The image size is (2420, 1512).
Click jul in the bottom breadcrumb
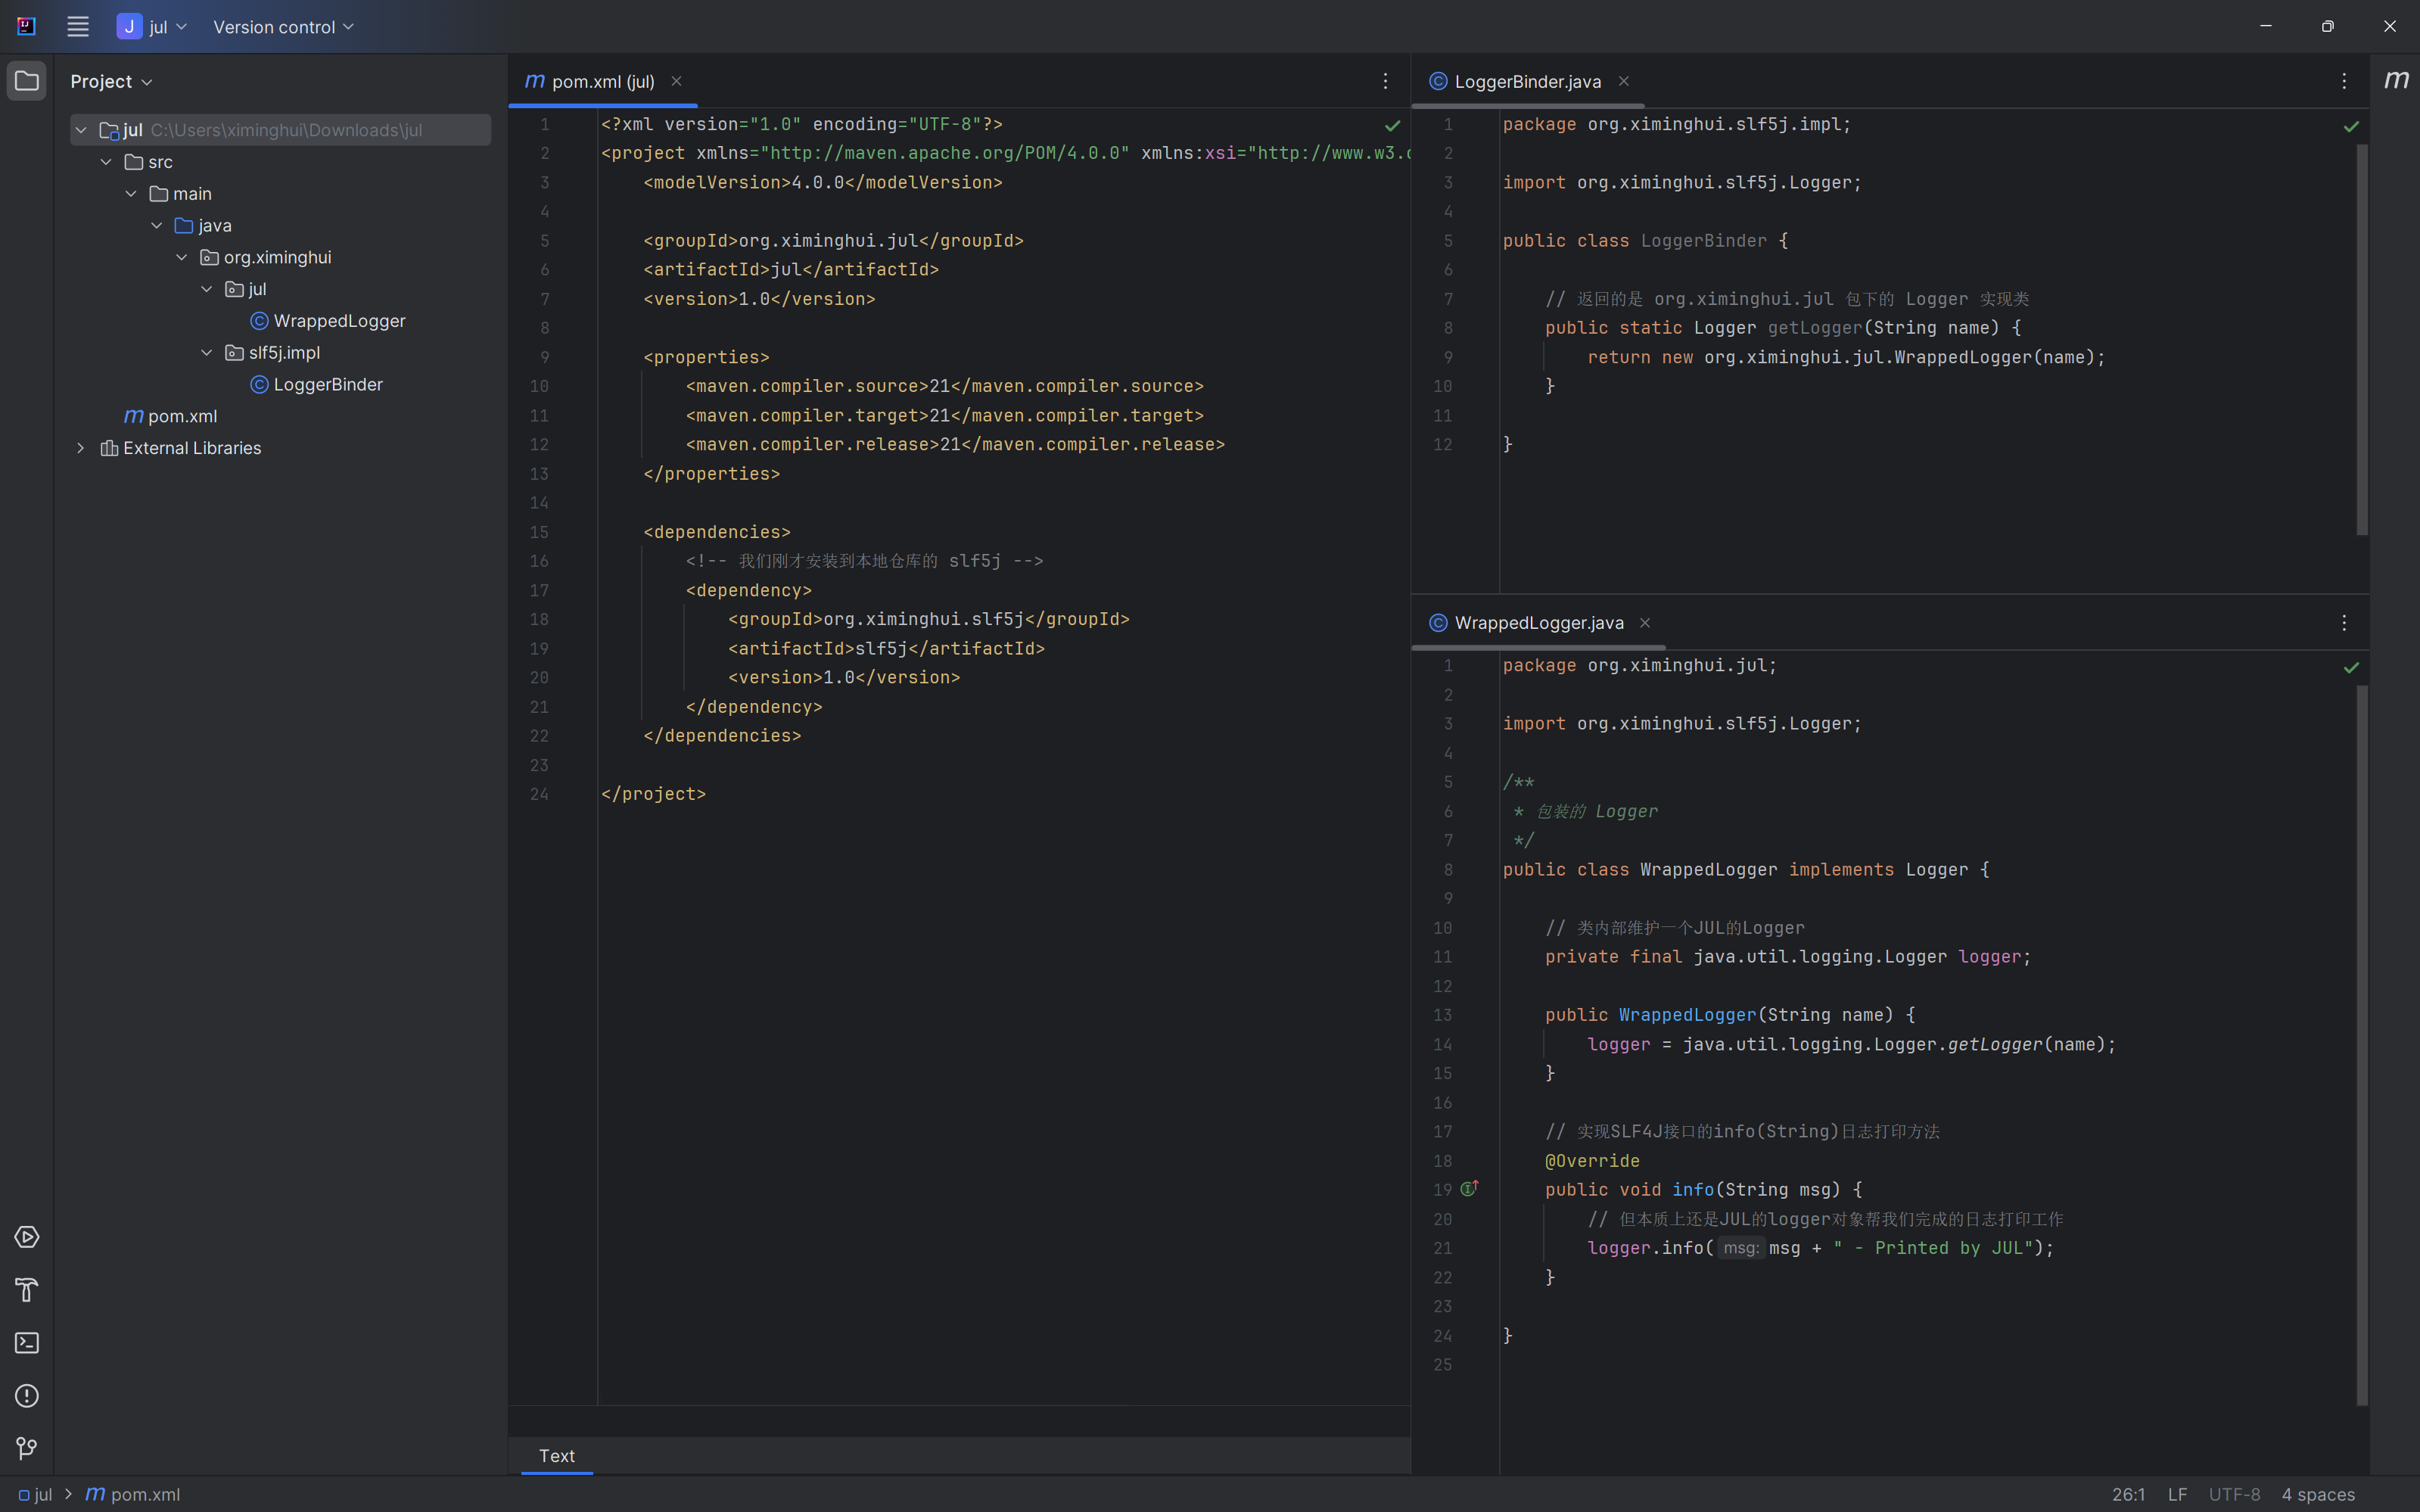[x=35, y=1494]
